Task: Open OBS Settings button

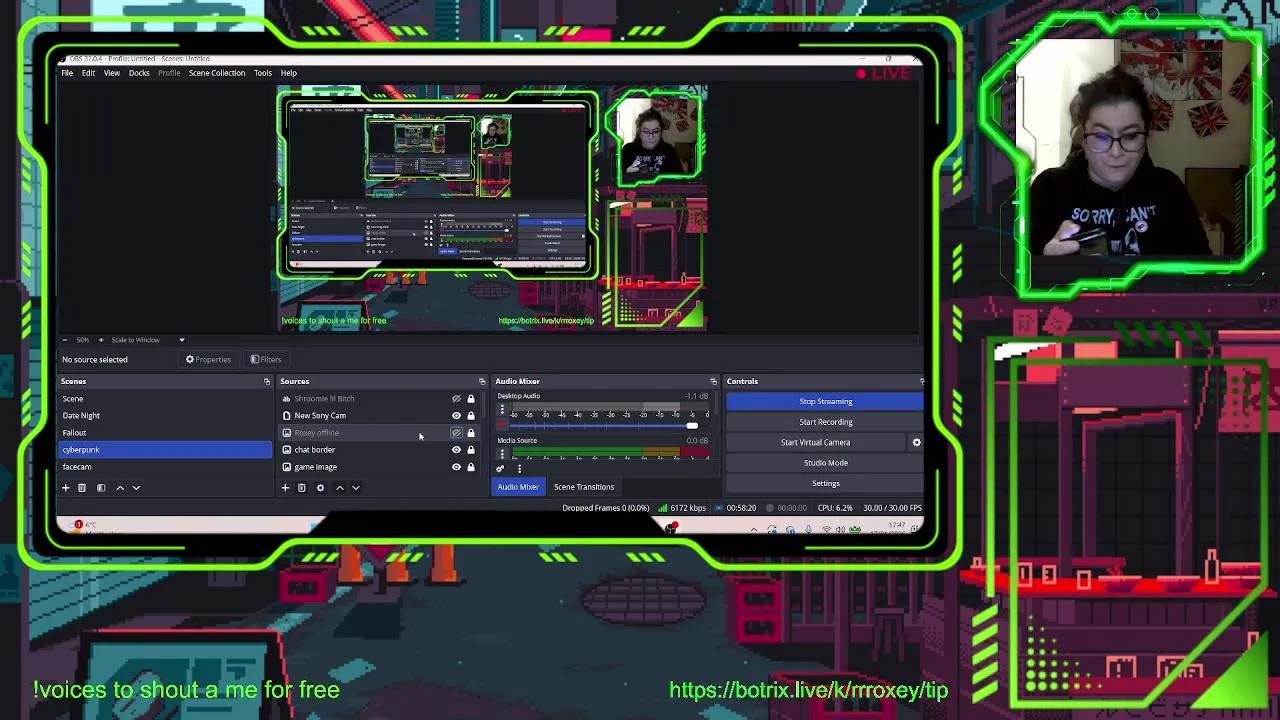Action: [825, 484]
